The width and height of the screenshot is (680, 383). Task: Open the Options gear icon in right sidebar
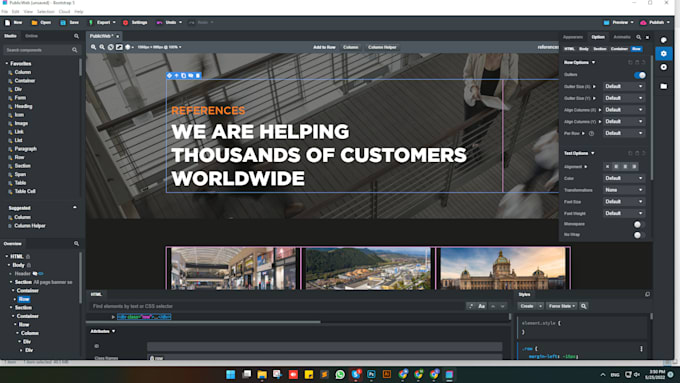click(664, 54)
